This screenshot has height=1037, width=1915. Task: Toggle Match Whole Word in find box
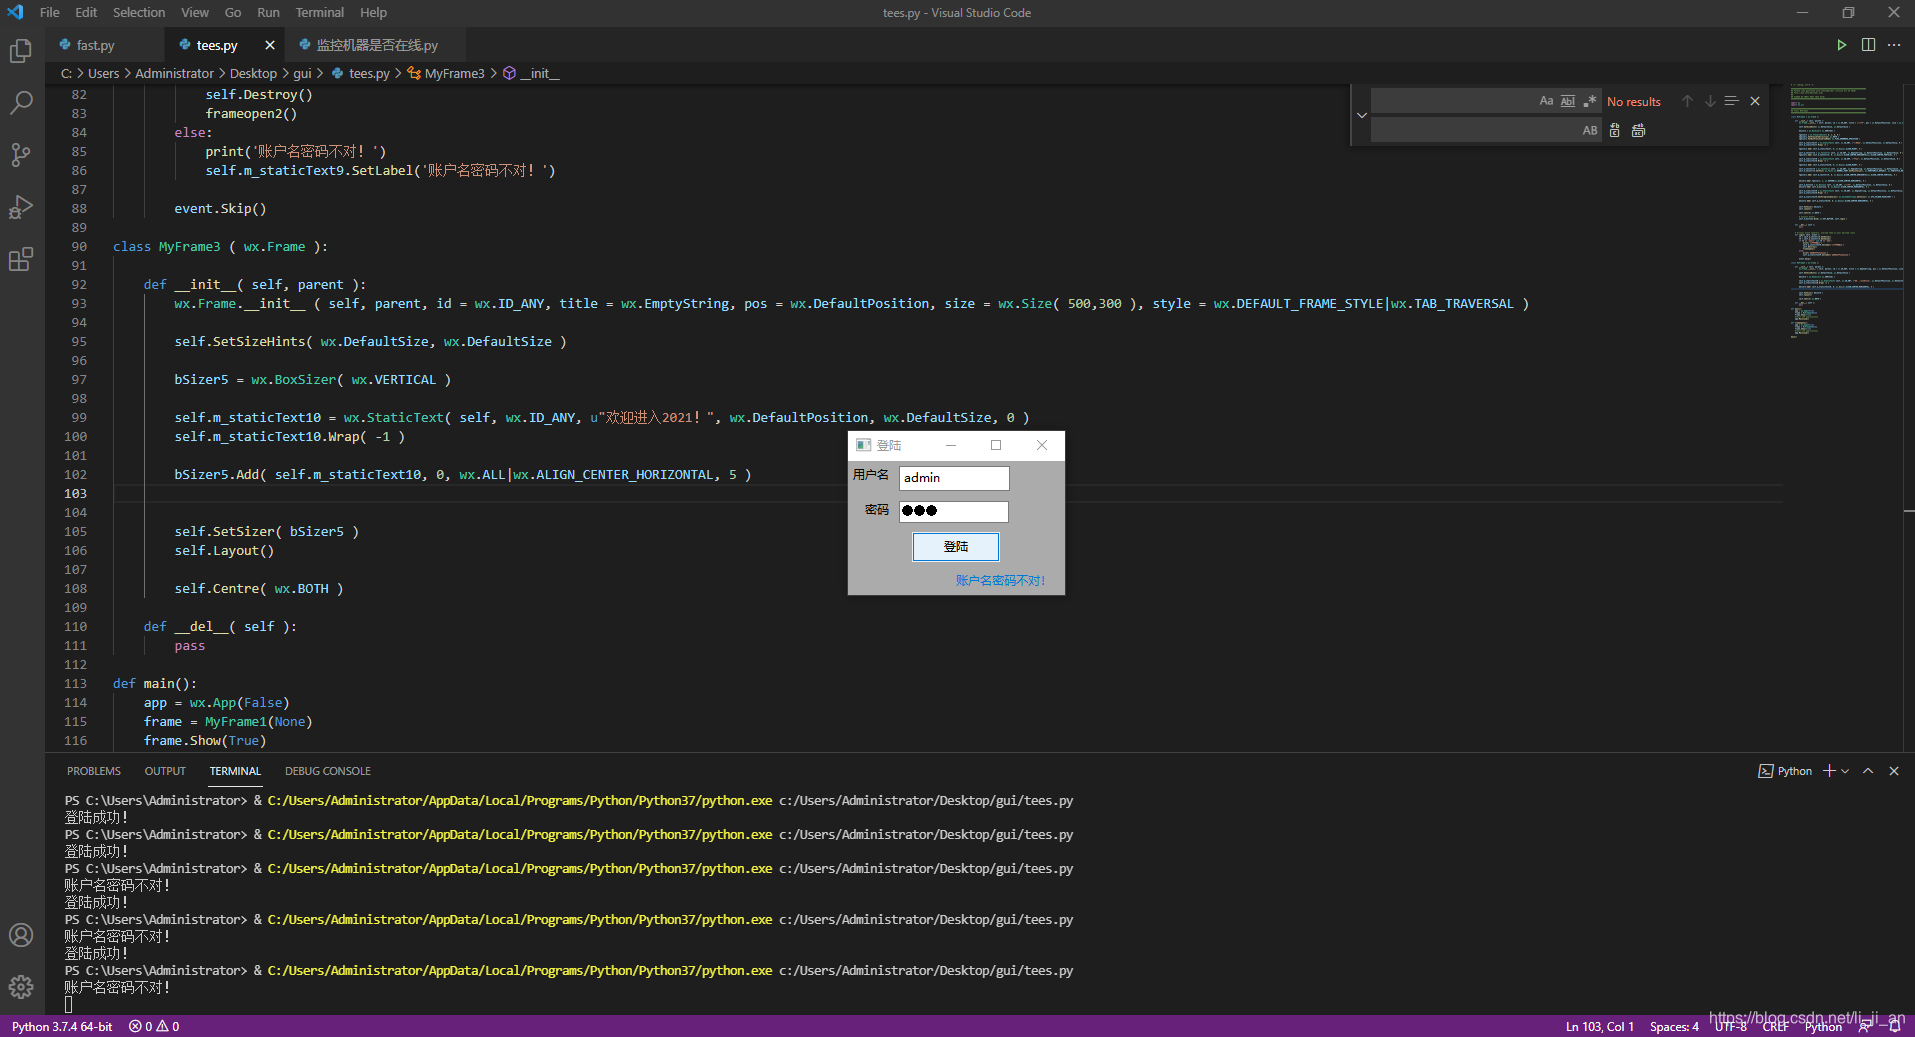tap(1568, 101)
